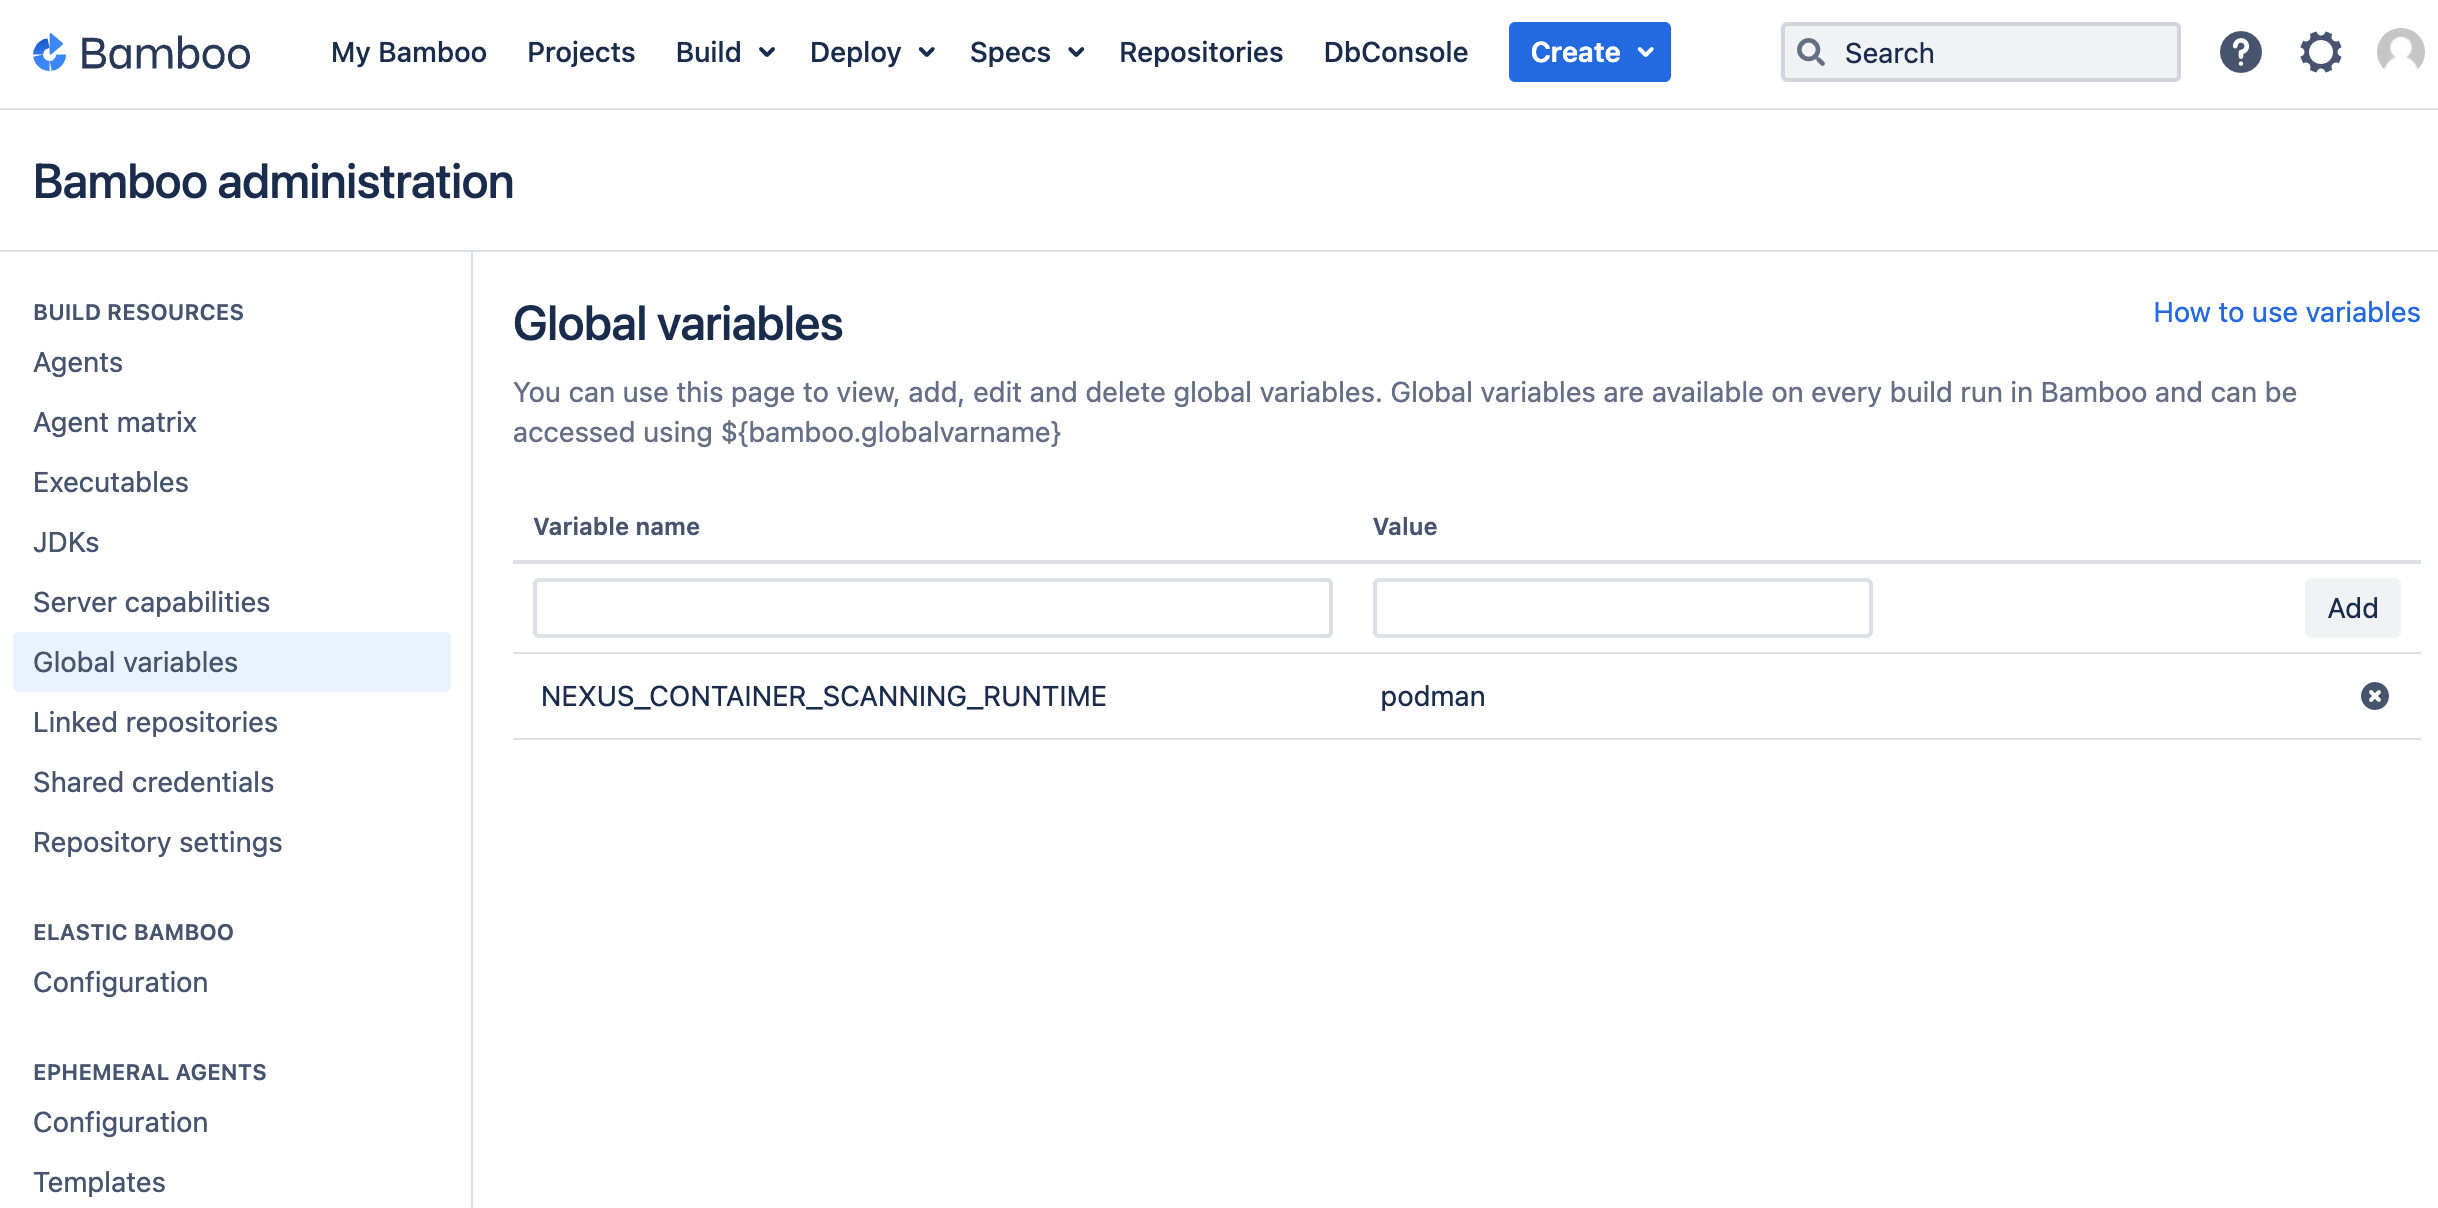This screenshot has width=2438, height=1208.
Task: Click the Variable name input field
Action: (x=933, y=606)
